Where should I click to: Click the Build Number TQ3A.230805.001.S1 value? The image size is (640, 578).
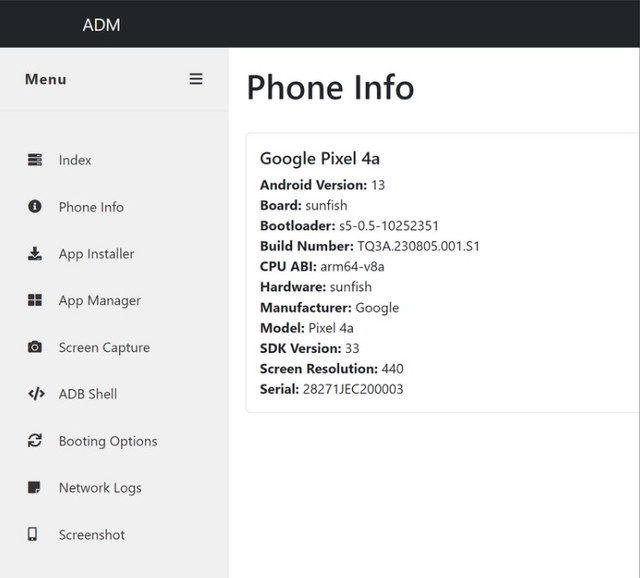pos(419,246)
